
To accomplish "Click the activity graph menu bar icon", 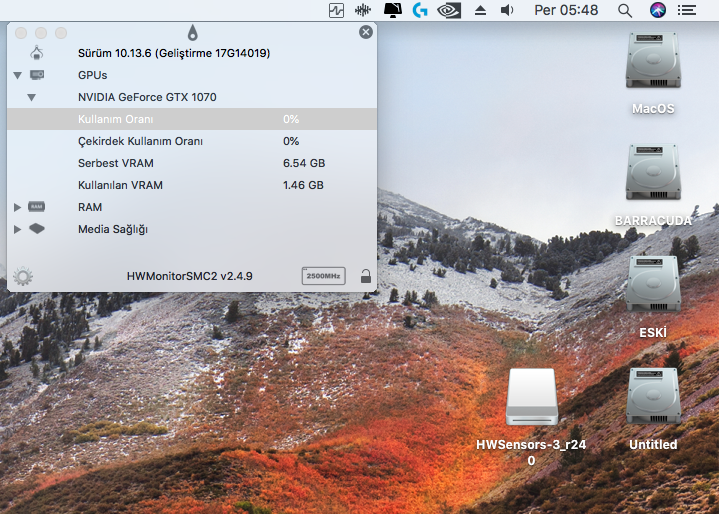I will [336, 10].
